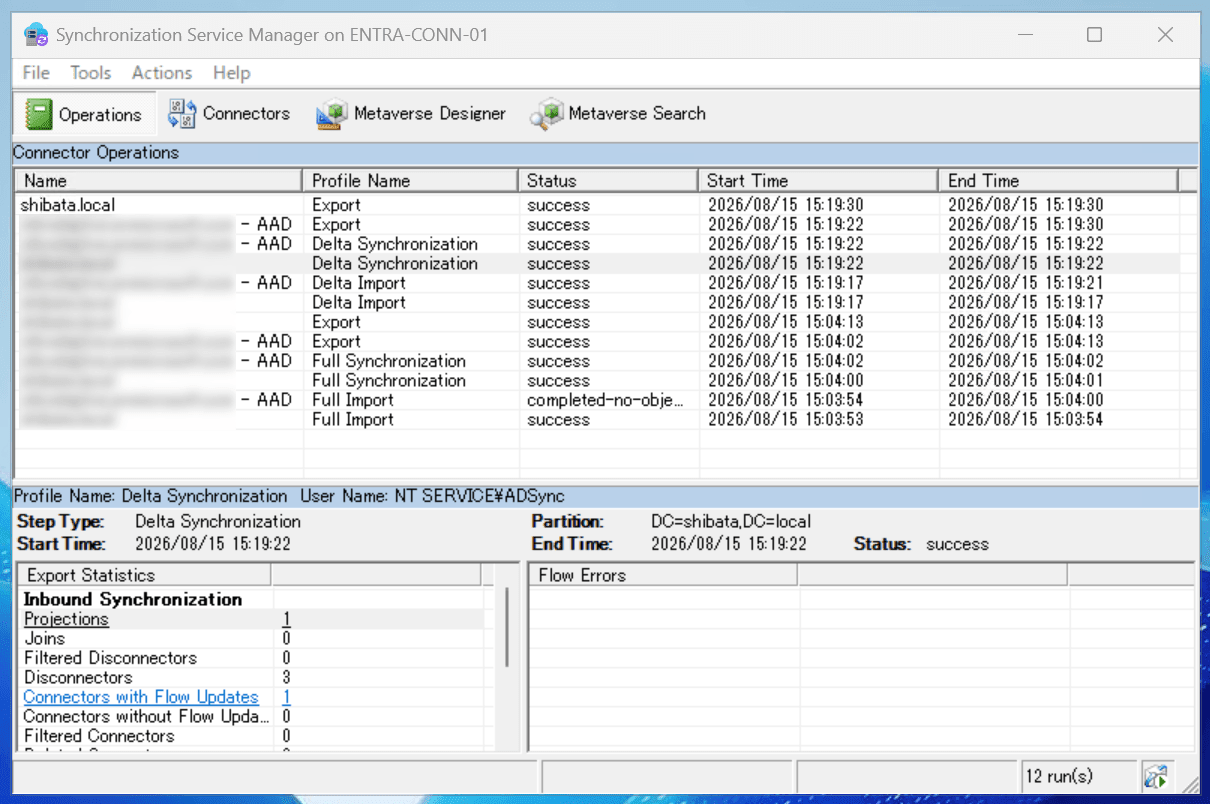Open the Actions menu

162,73
